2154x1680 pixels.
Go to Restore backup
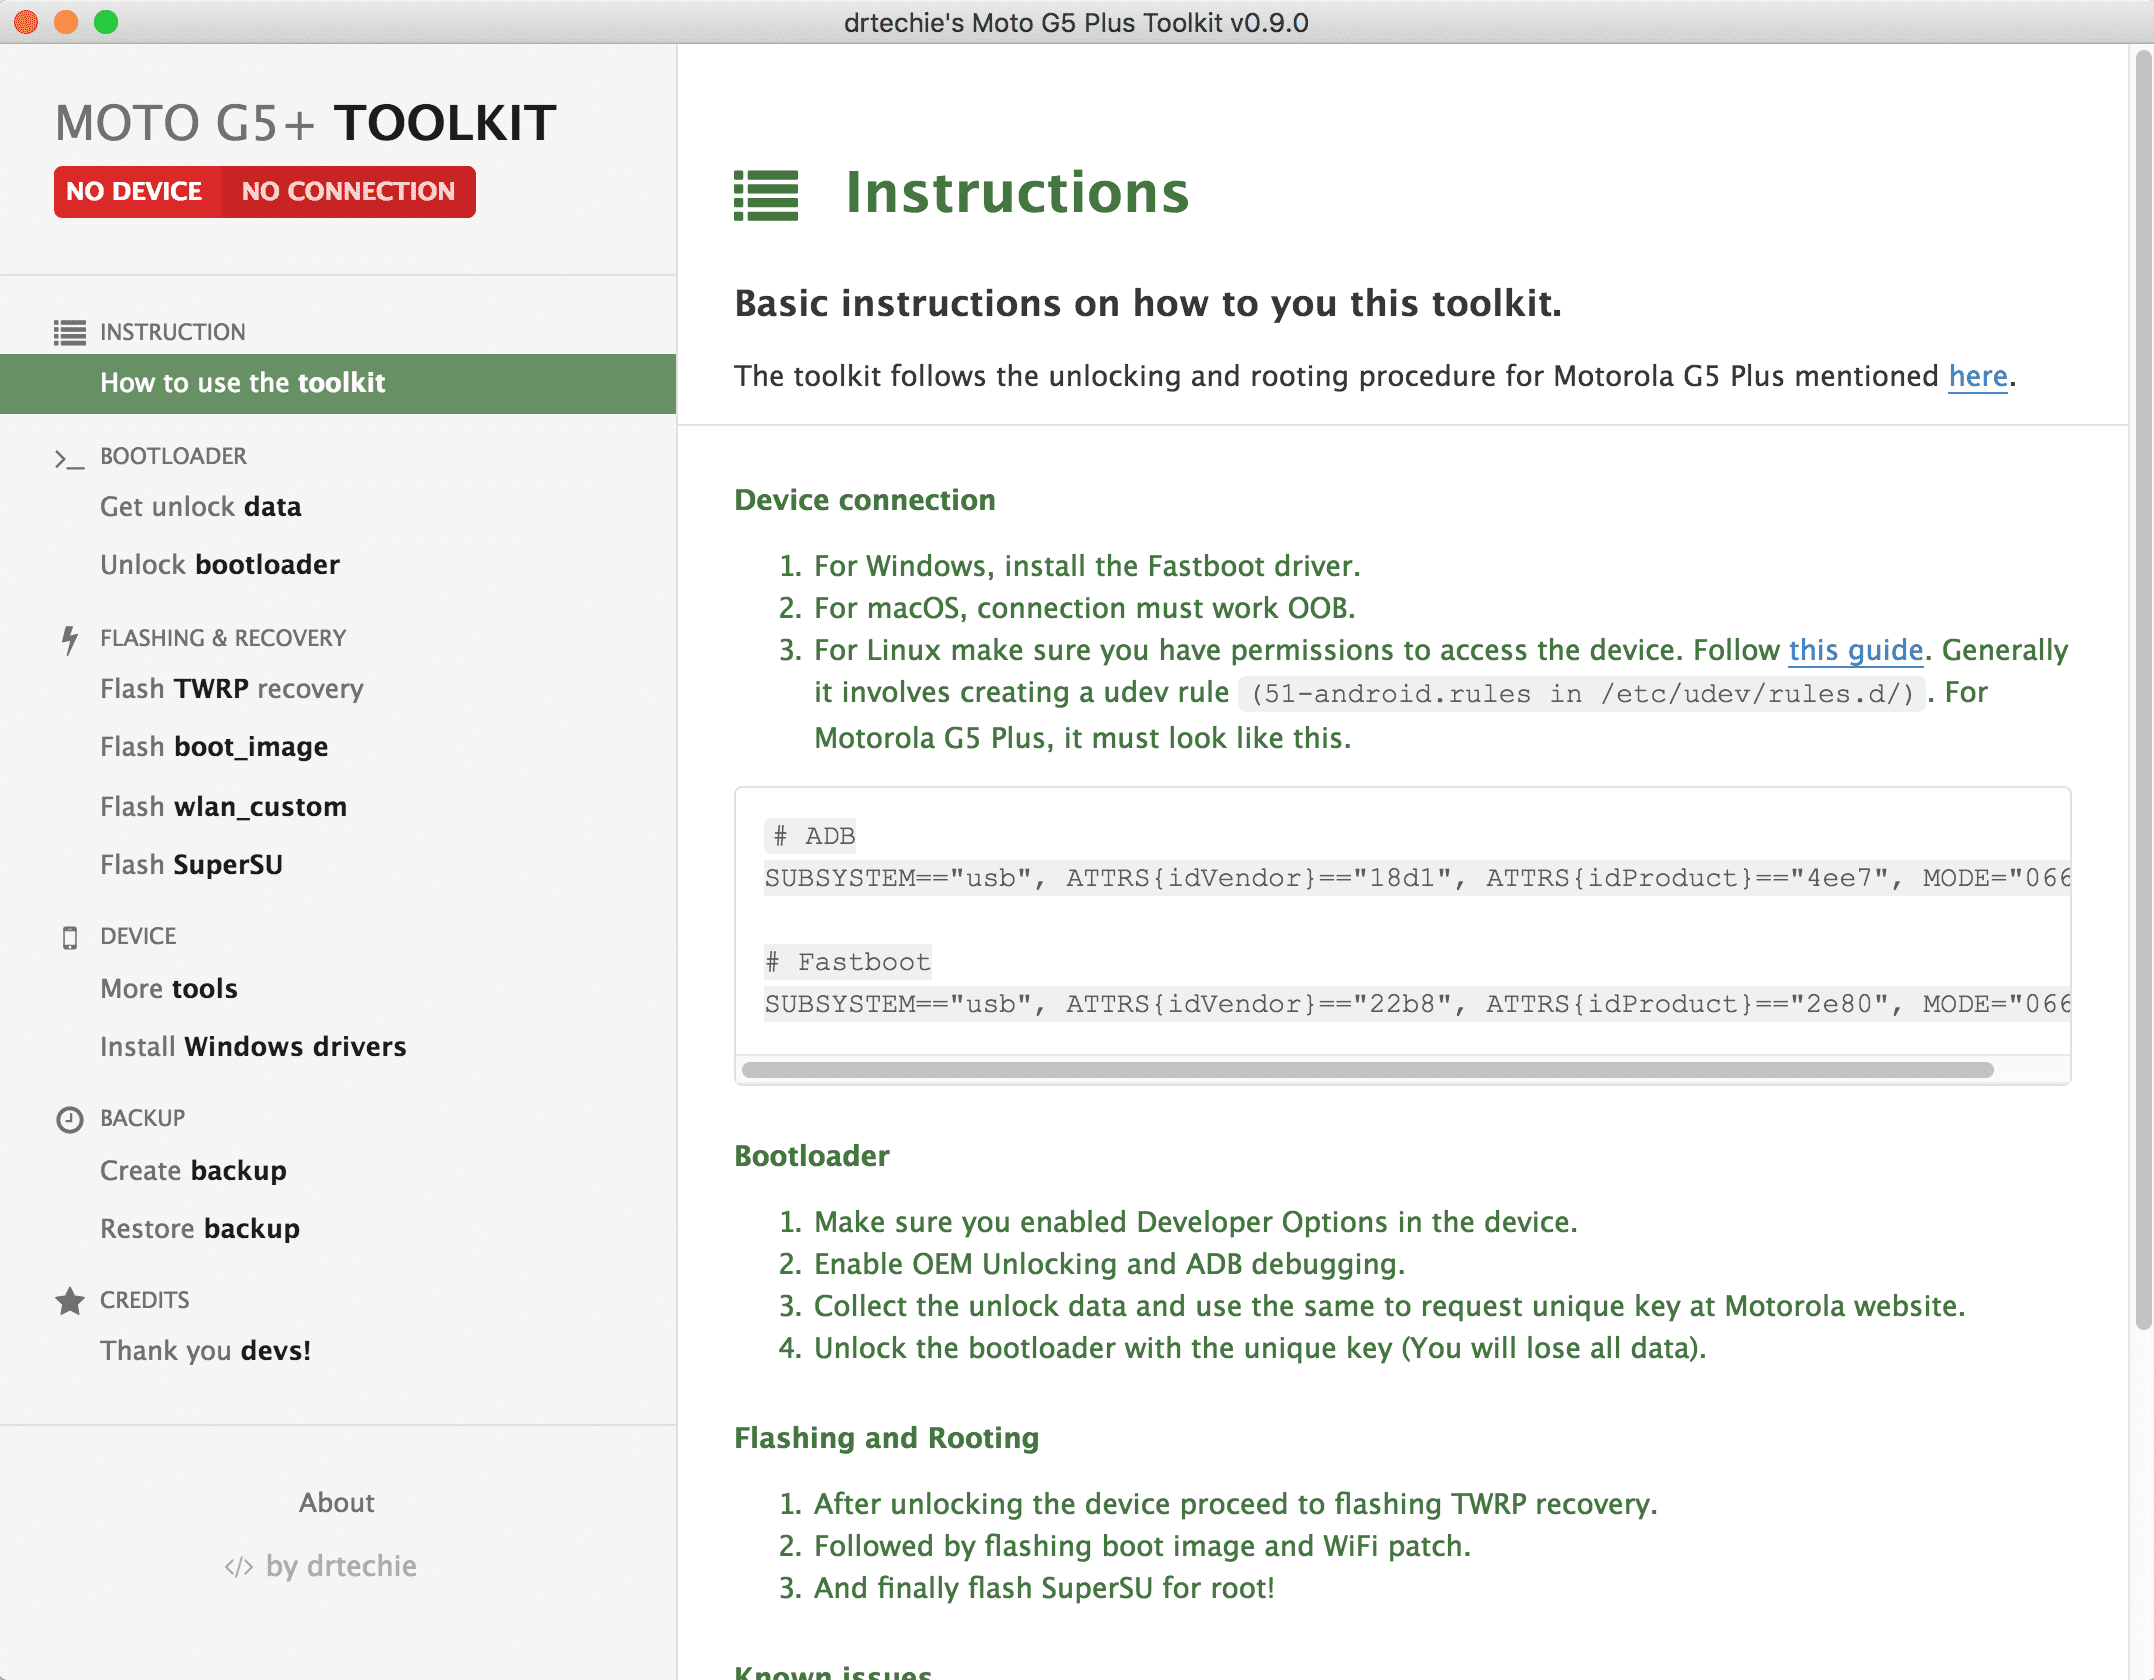click(x=200, y=1228)
